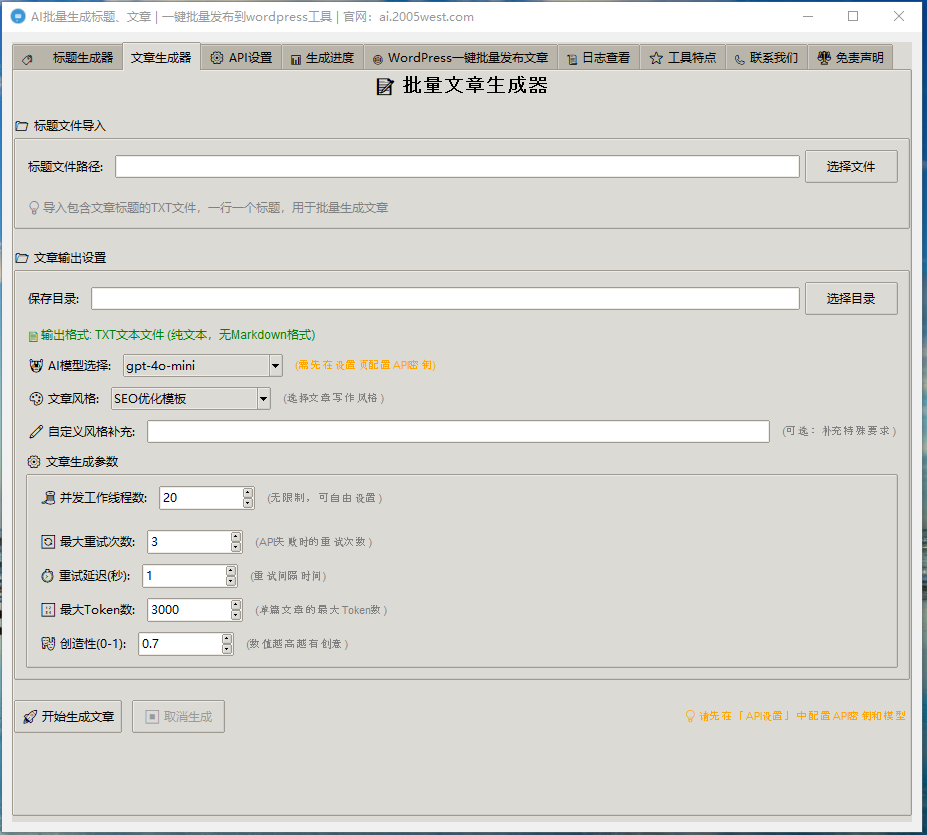Decrease 创造性 value with the down arrow
The height and width of the screenshot is (835, 927).
coord(227,649)
